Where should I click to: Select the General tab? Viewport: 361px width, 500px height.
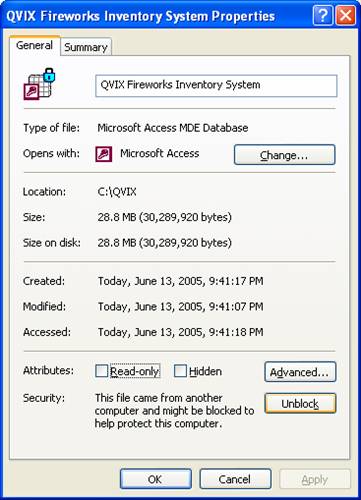34,45
